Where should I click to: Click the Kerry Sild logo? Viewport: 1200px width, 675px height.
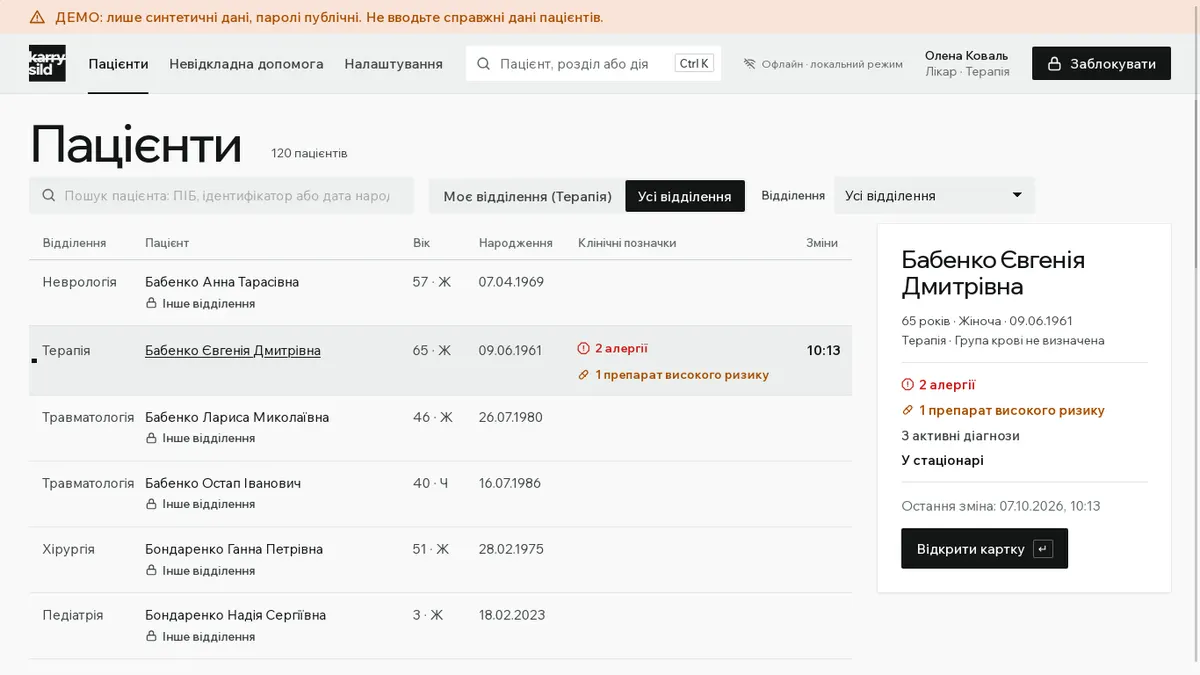pos(47,63)
